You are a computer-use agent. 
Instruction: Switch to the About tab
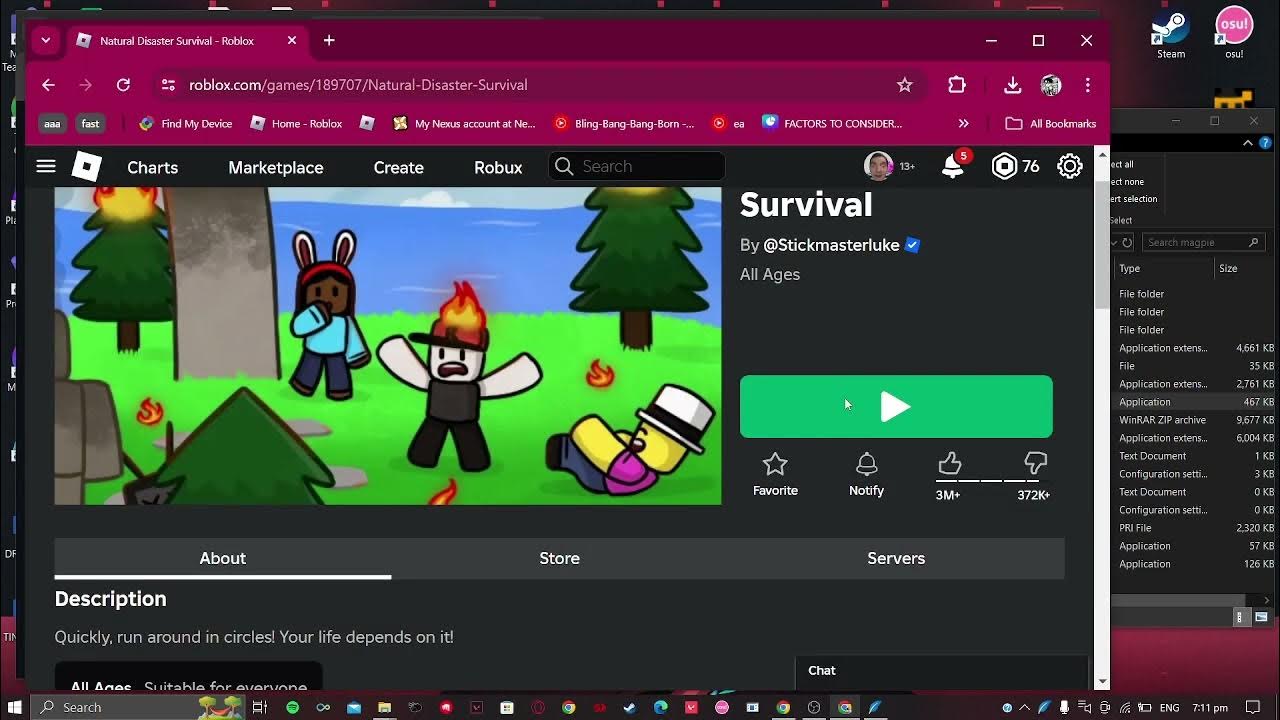click(x=222, y=558)
